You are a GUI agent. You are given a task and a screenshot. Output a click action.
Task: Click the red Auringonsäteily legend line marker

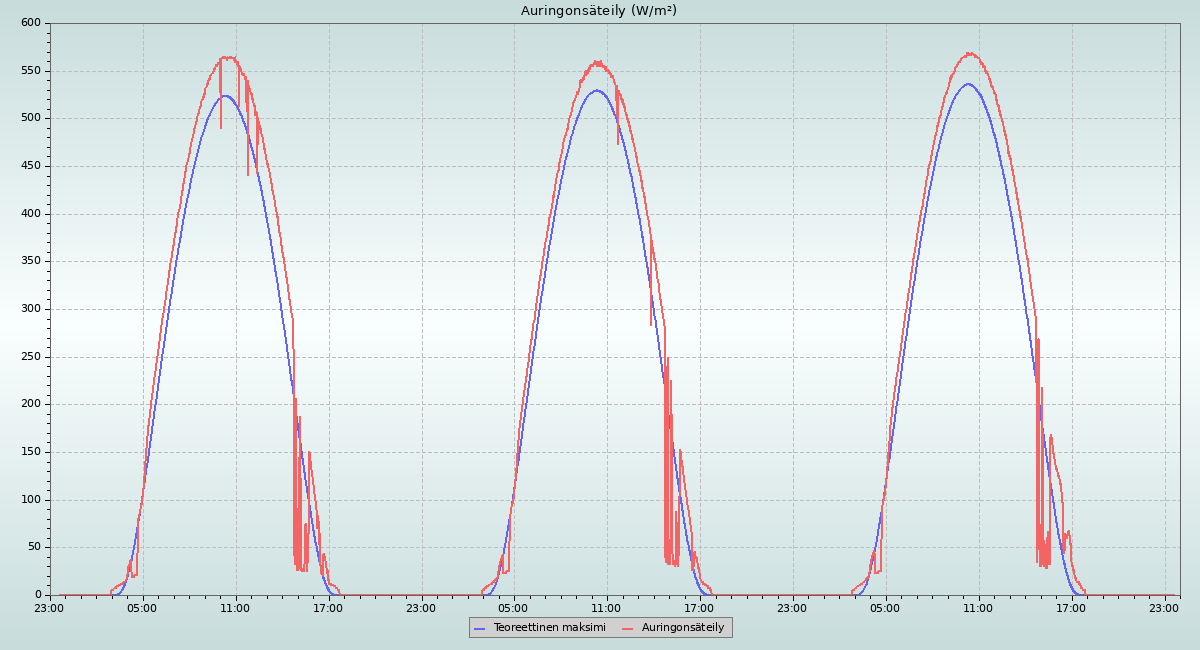627,628
